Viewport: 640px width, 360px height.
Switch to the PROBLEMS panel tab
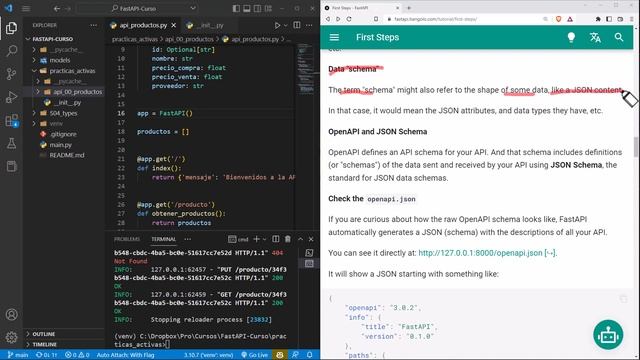(127, 239)
